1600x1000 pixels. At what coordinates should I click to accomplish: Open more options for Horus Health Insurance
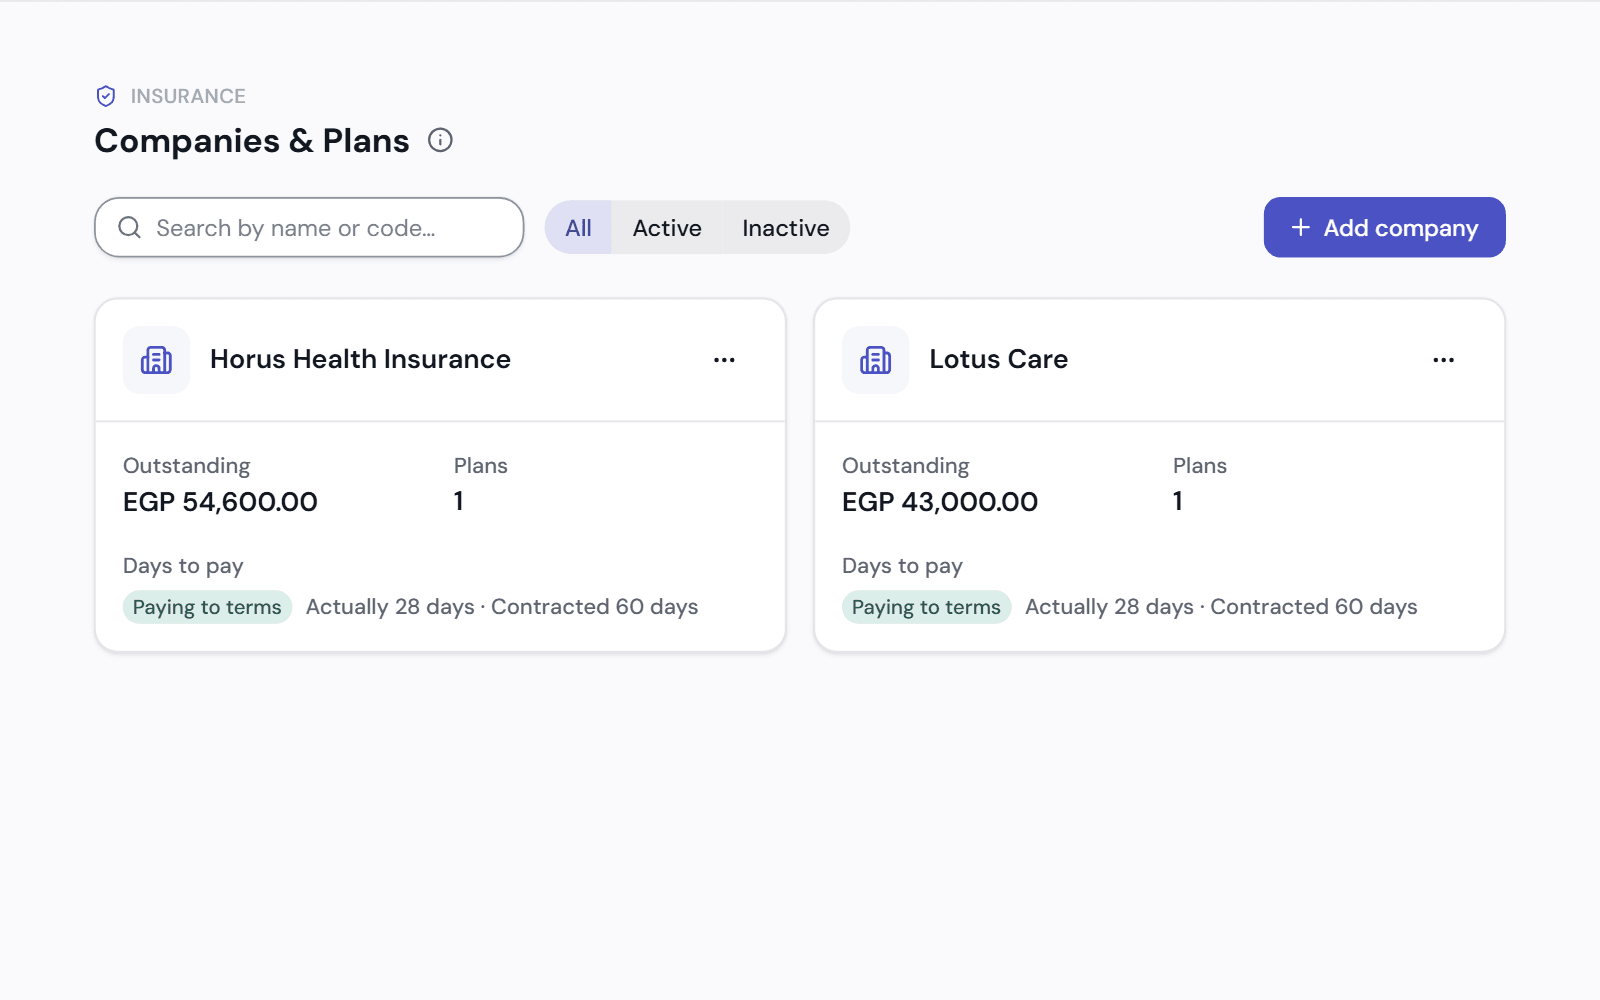point(724,360)
